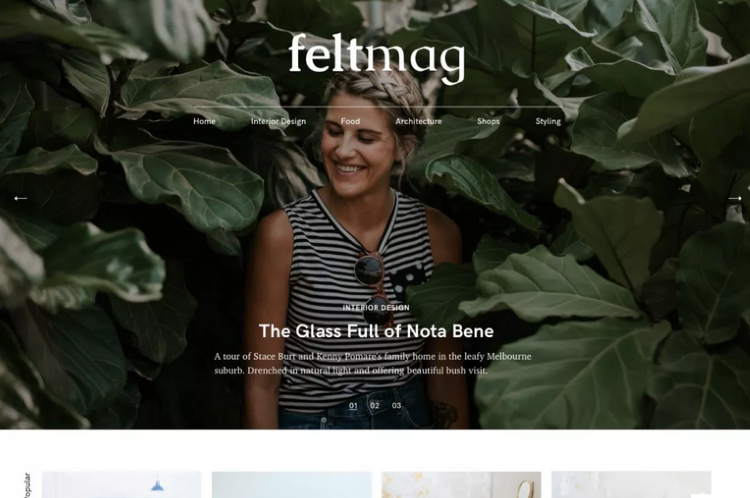Visit the Shops menu link
Viewport: 750px width, 498px height.
pyautogui.click(x=488, y=122)
